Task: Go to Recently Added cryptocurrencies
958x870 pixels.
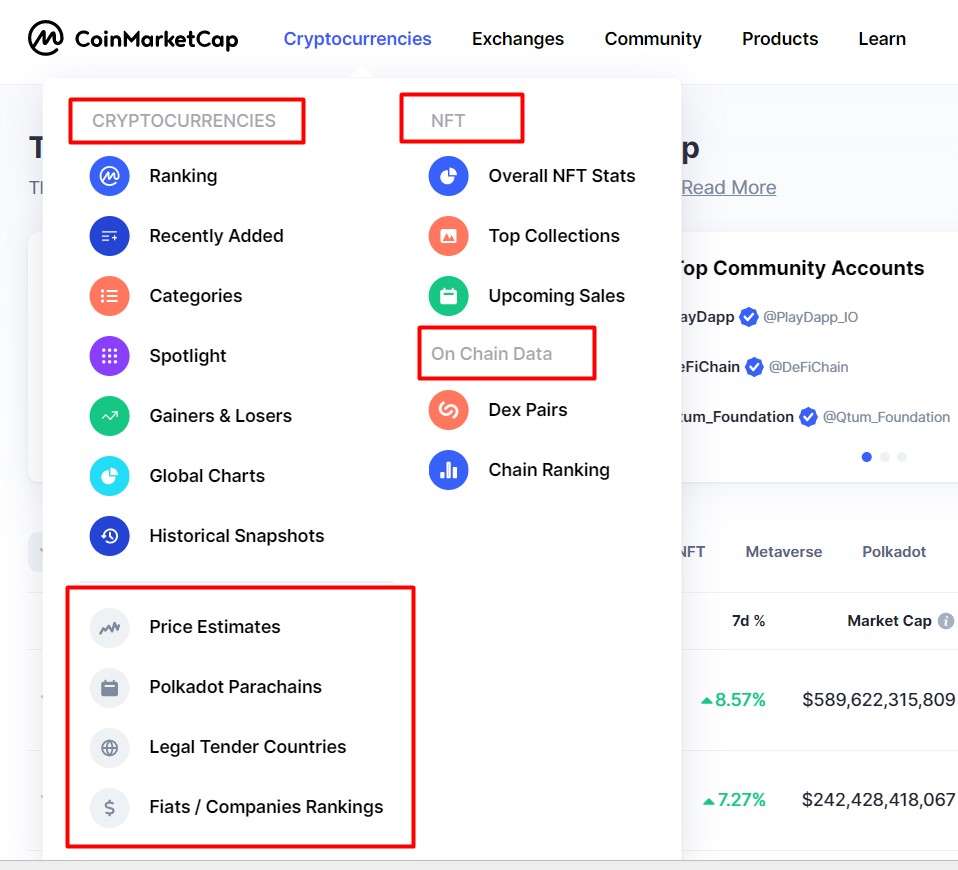Action: [x=216, y=236]
